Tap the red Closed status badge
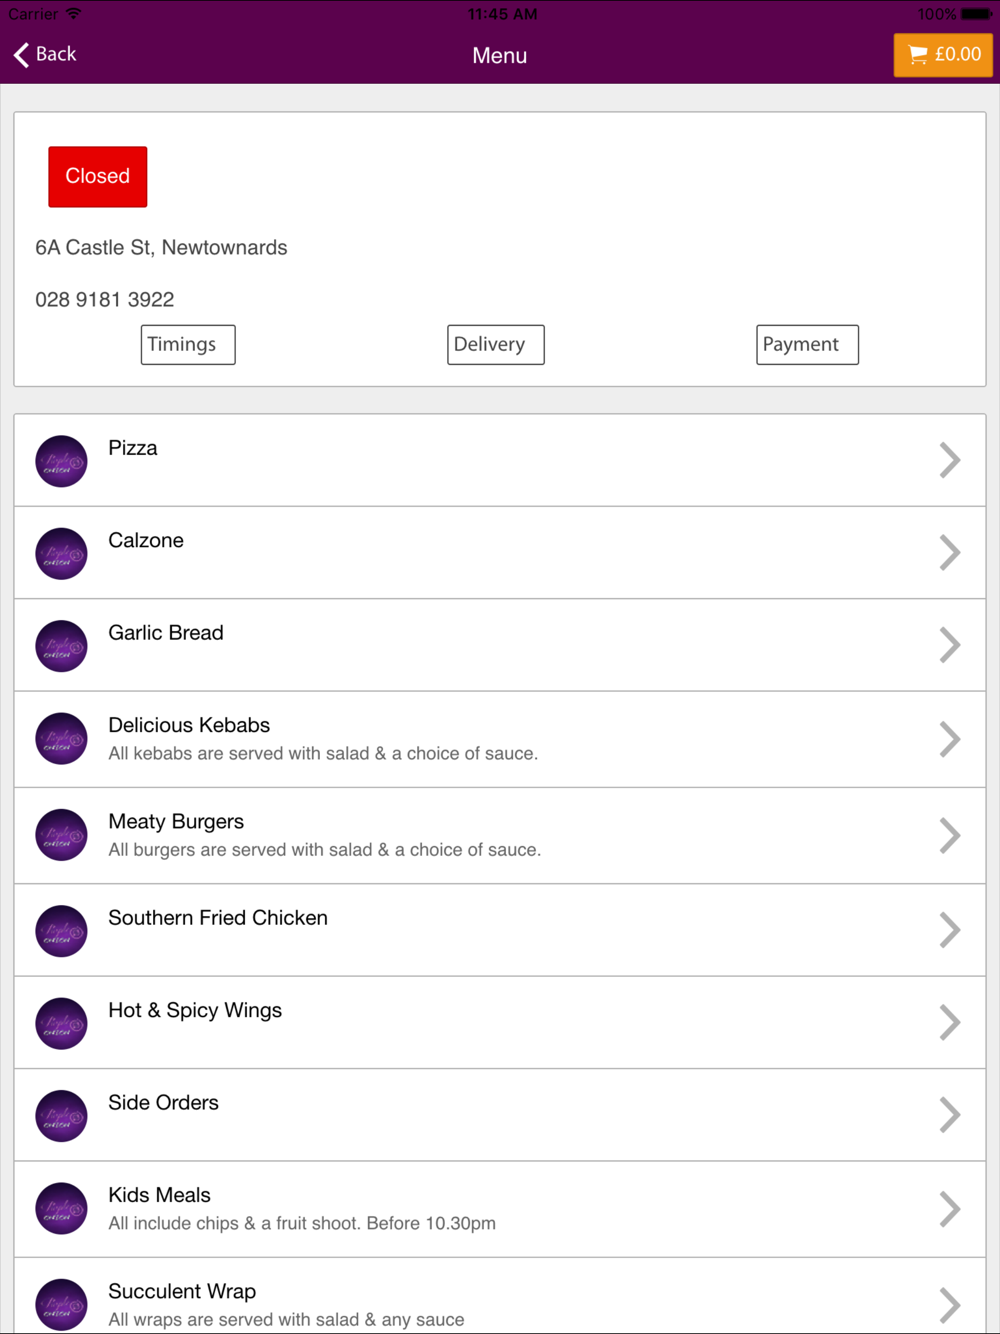The width and height of the screenshot is (1000, 1334). (x=98, y=177)
